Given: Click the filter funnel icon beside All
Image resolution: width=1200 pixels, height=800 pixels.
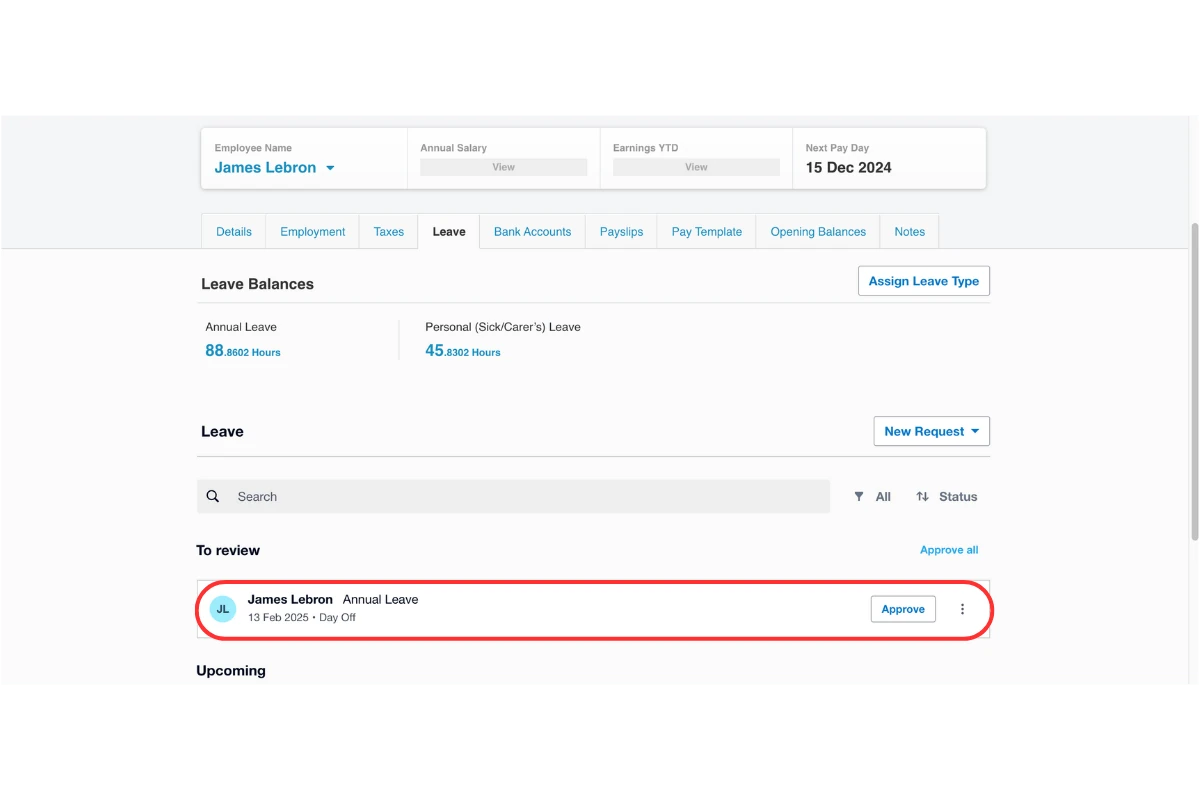Looking at the screenshot, I should click(859, 496).
